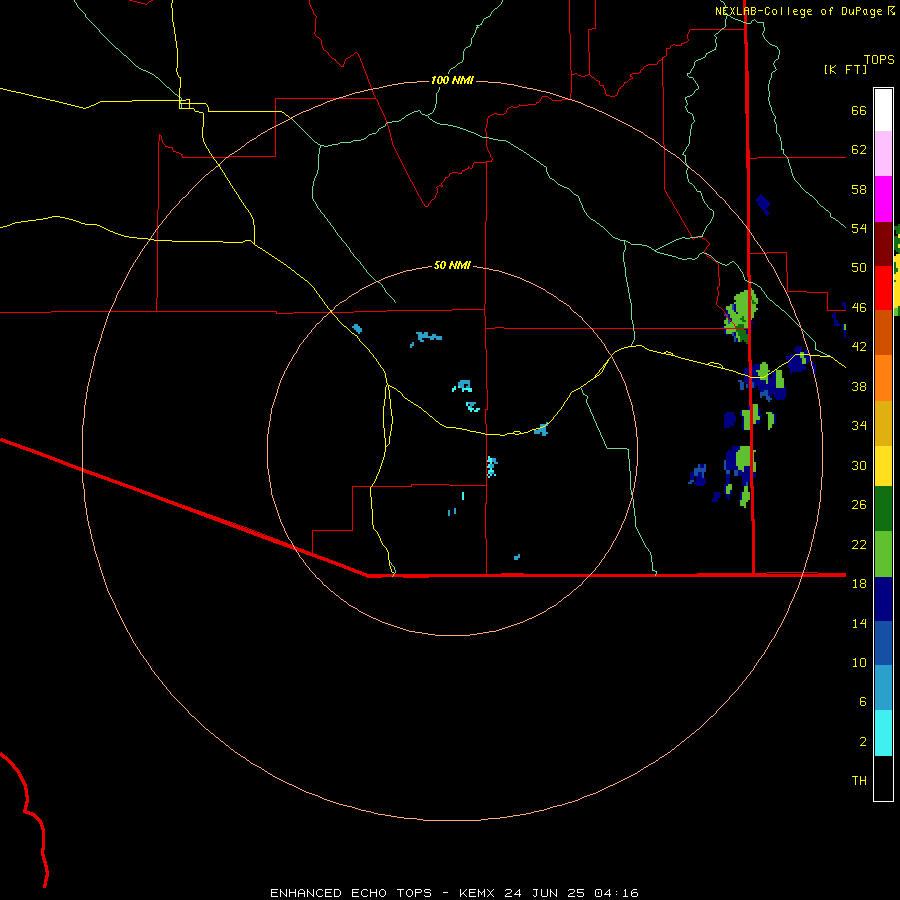Click the navy legend swatch between 14 and 18

(x=883, y=599)
